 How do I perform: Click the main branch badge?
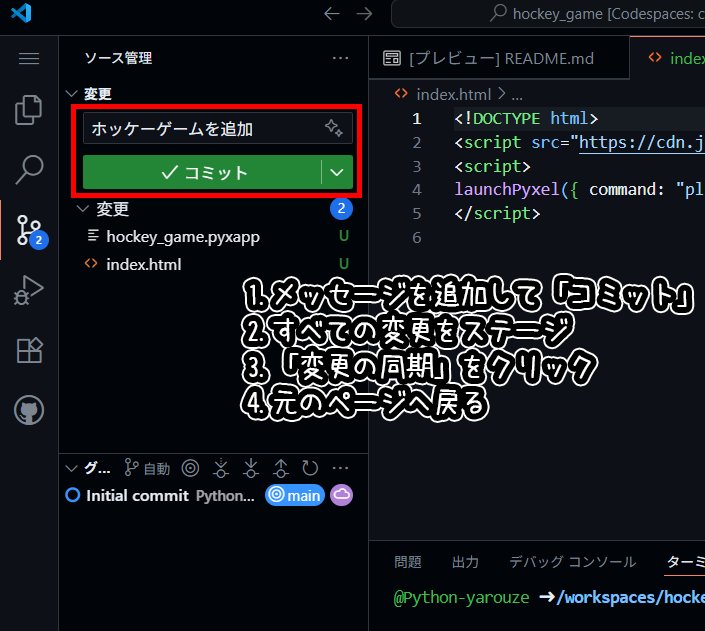pyautogui.click(x=295, y=495)
